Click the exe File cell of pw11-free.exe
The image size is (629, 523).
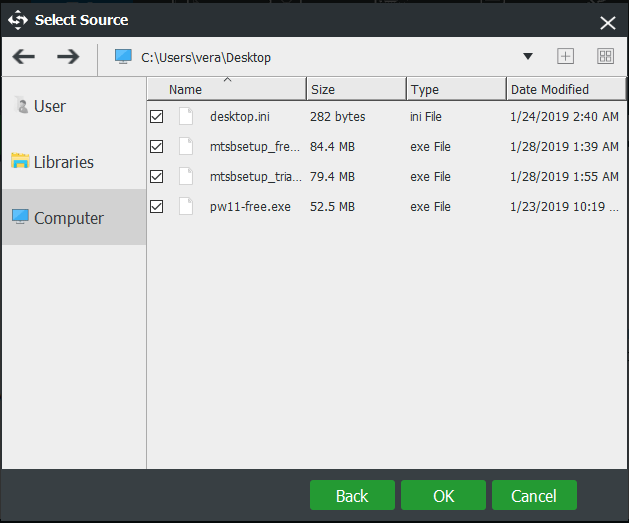tap(430, 207)
